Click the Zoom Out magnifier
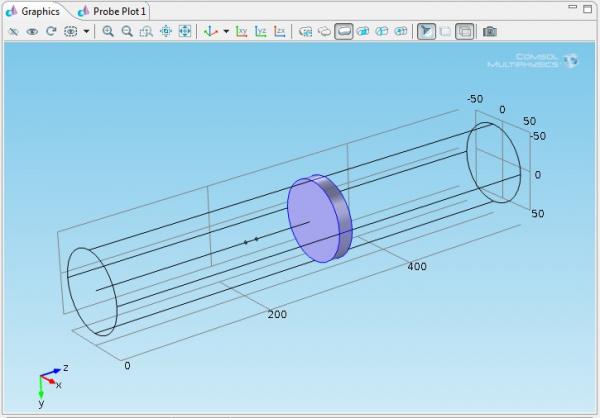This screenshot has width=600, height=418. 127,31
